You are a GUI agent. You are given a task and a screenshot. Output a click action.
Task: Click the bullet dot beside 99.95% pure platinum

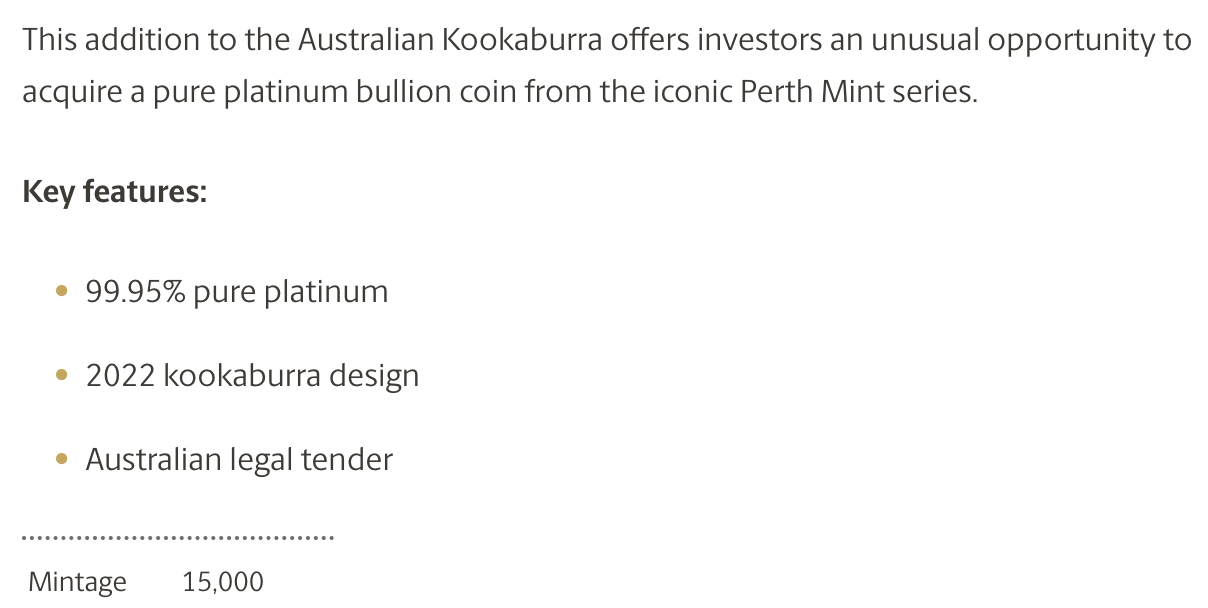62,292
